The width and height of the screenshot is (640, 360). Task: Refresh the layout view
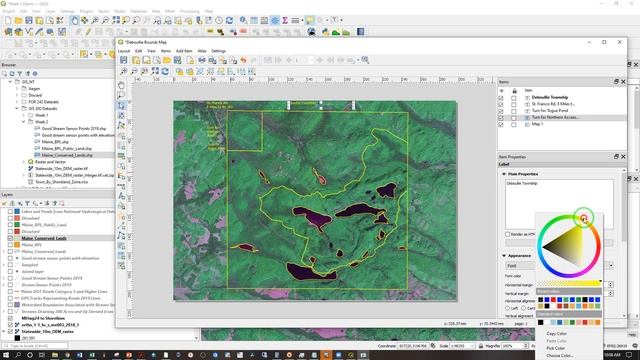click(165, 71)
